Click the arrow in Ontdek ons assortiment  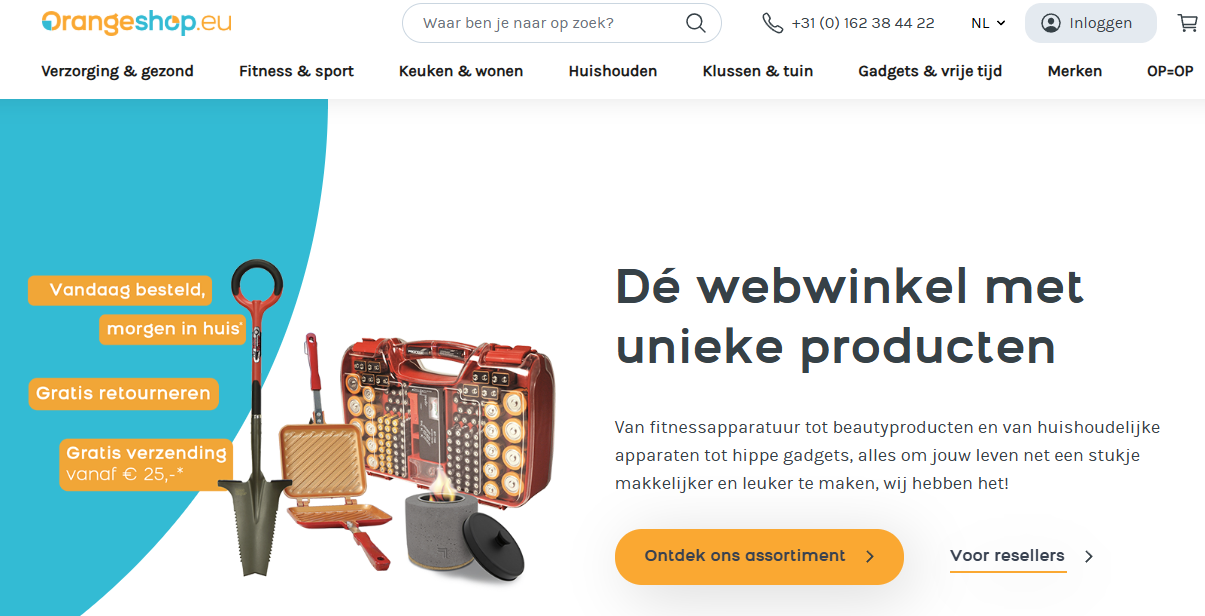(869, 557)
